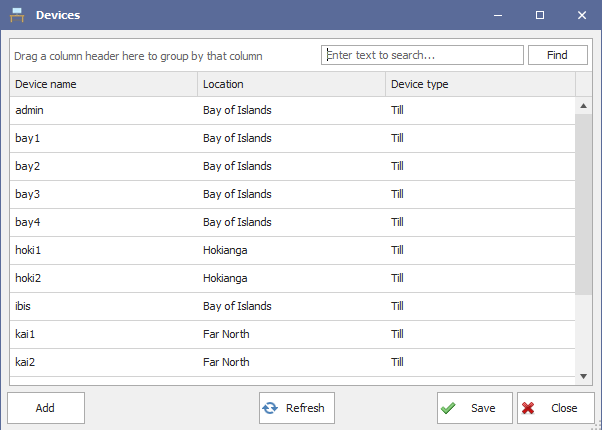The height and width of the screenshot is (430, 602).
Task: Click the scrollbar up arrow
Action: pyautogui.click(x=584, y=106)
